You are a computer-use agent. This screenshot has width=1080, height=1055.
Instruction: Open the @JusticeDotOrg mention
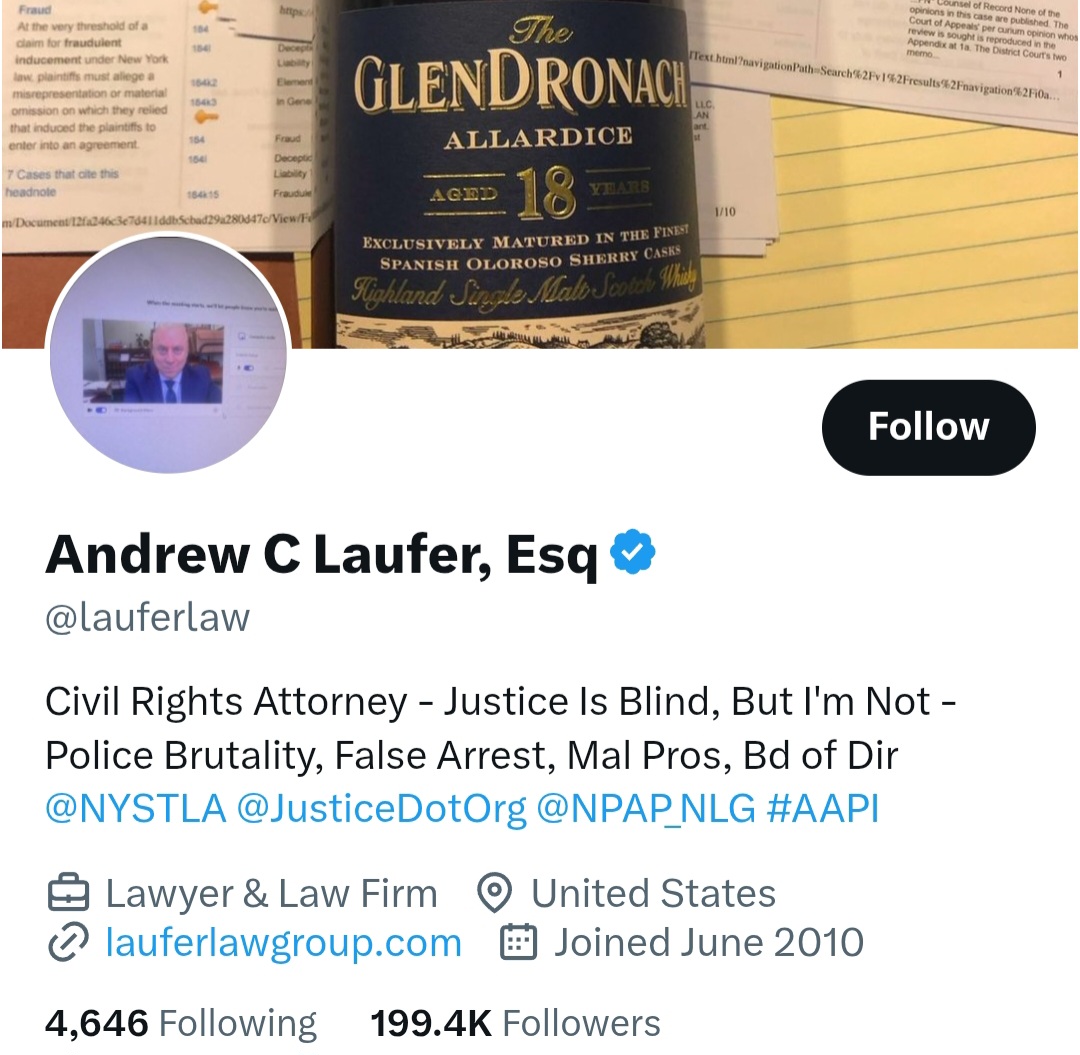382,808
